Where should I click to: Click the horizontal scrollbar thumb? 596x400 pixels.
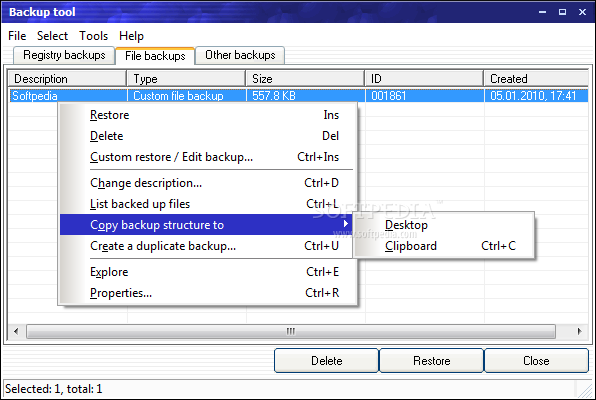(291, 331)
